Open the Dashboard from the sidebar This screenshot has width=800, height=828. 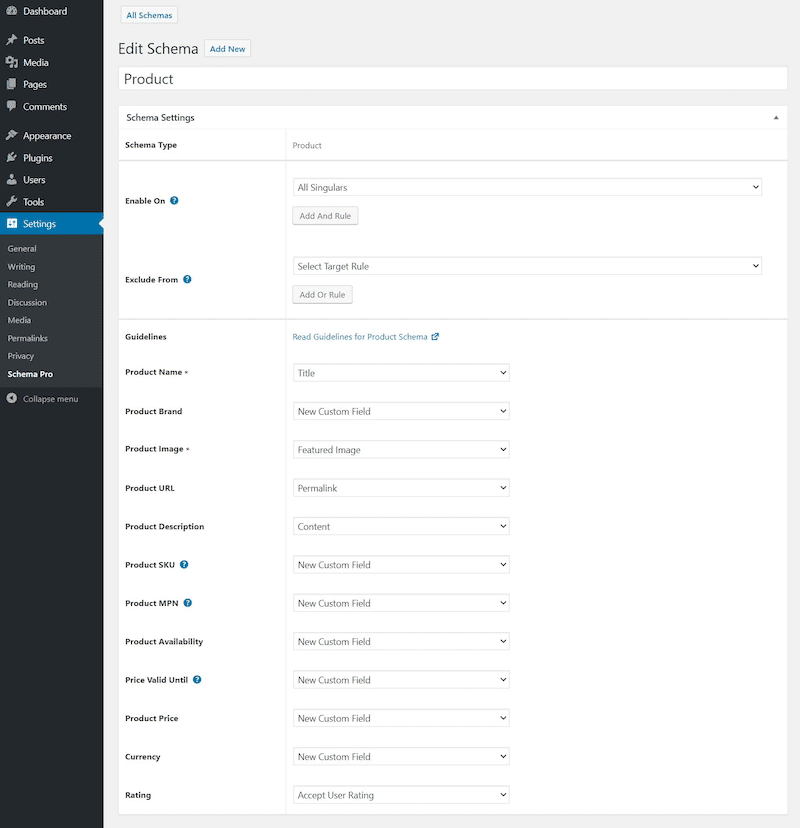point(10,11)
